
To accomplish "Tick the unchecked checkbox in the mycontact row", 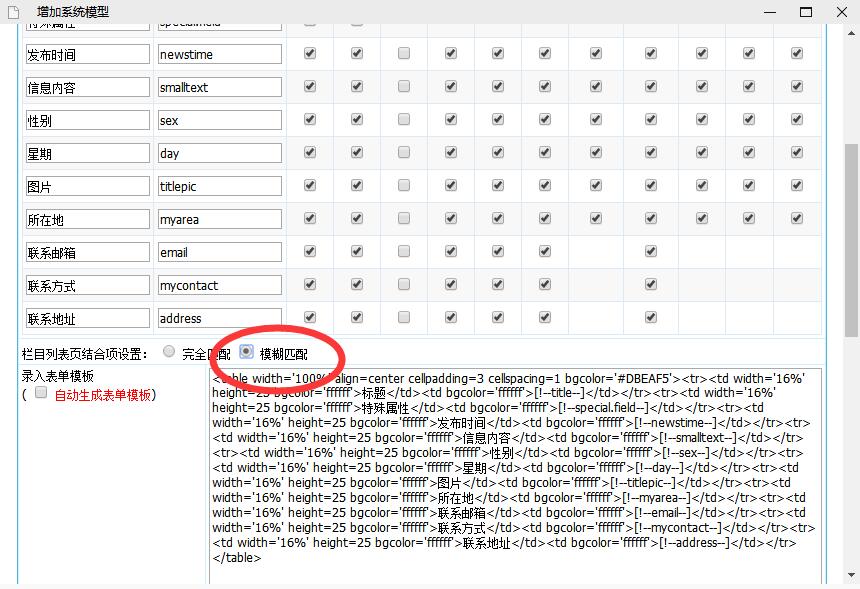I will (x=404, y=285).
